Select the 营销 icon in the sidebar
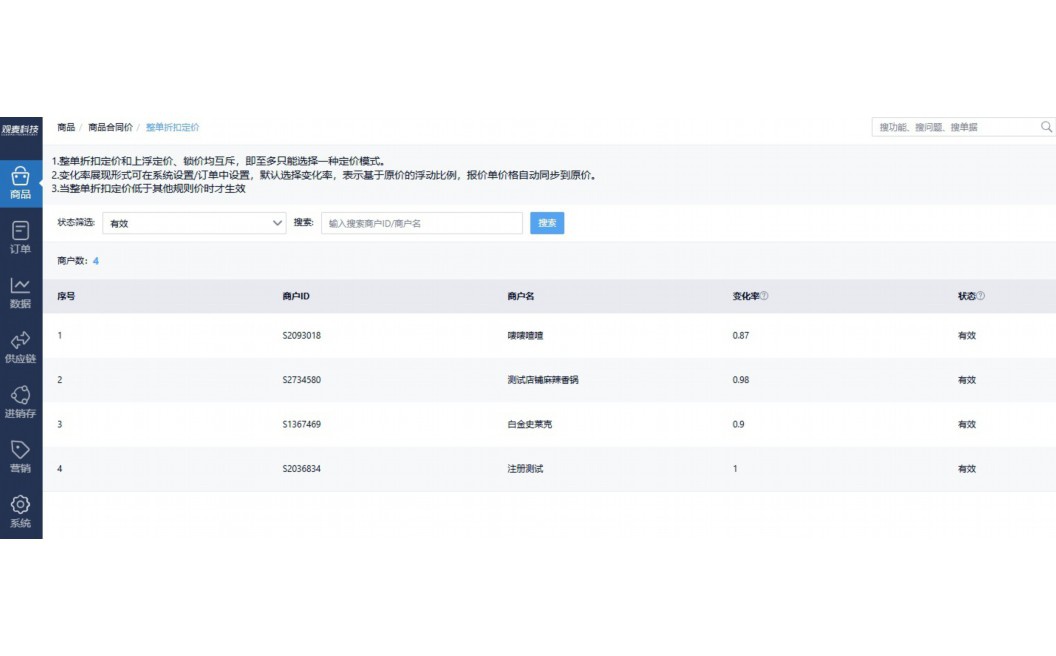1056x656 pixels. click(x=20, y=454)
